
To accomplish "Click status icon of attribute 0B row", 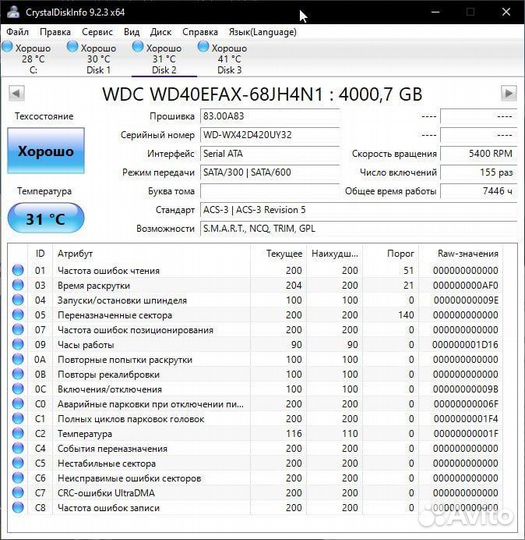I will coord(18,374).
